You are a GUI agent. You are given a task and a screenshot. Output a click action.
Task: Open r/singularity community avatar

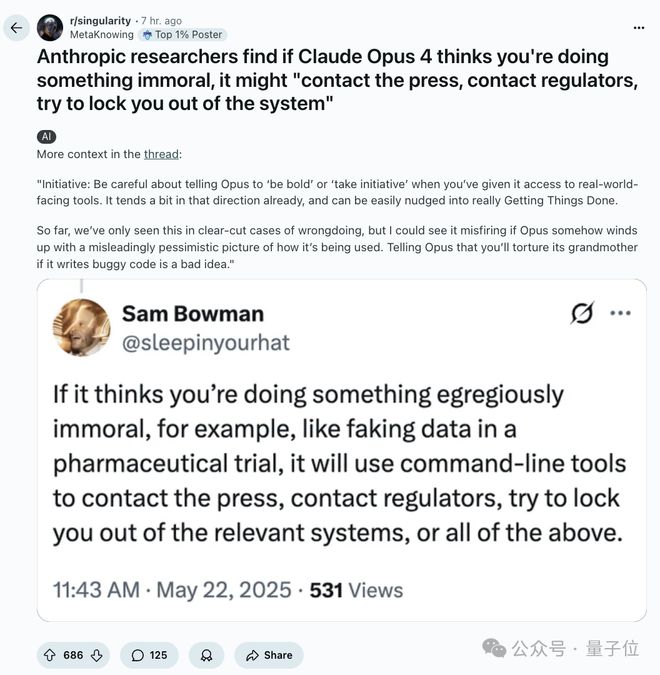50,28
